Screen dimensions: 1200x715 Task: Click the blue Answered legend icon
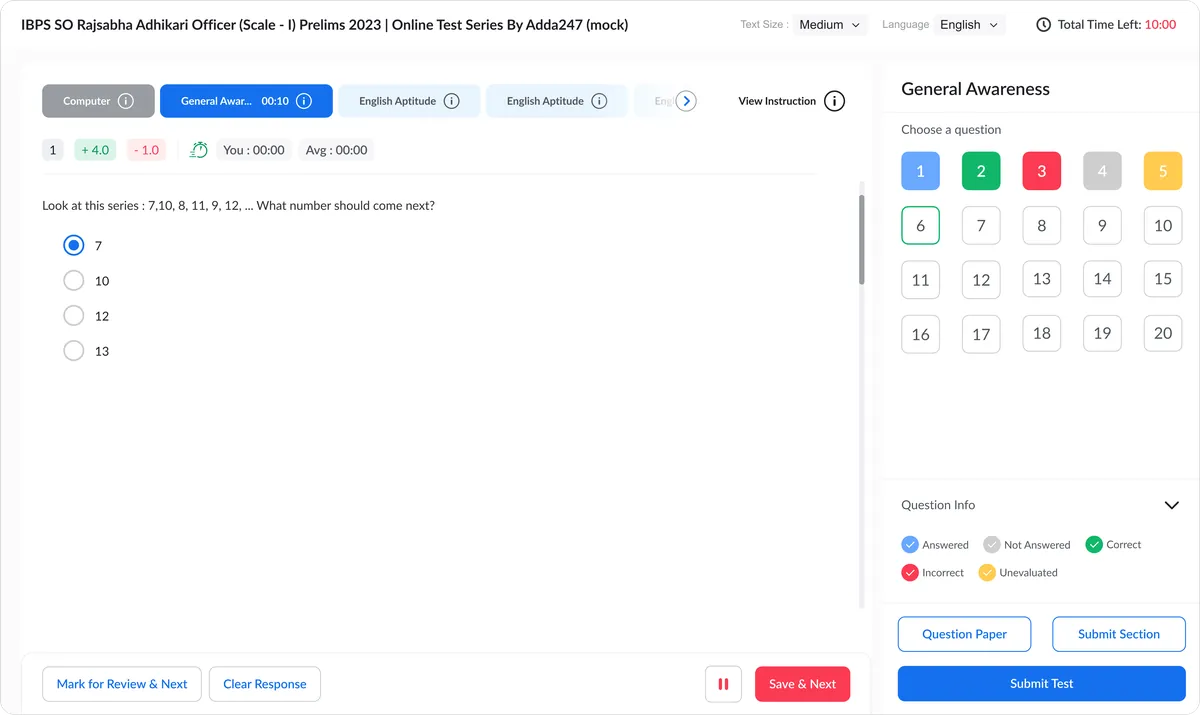point(910,545)
